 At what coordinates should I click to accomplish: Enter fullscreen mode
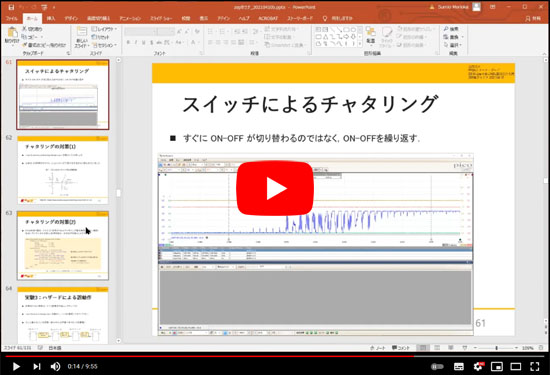(x=535, y=366)
